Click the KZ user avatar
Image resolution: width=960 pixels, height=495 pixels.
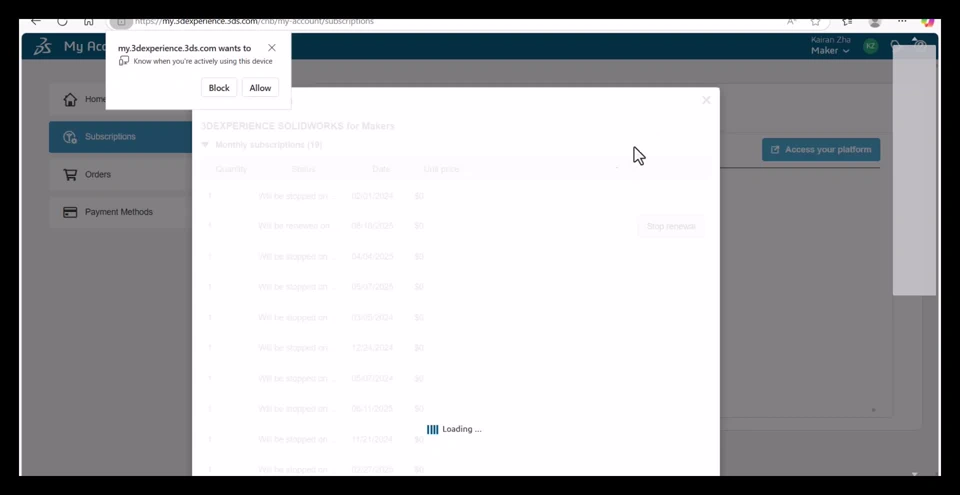[x=870, y=46]
